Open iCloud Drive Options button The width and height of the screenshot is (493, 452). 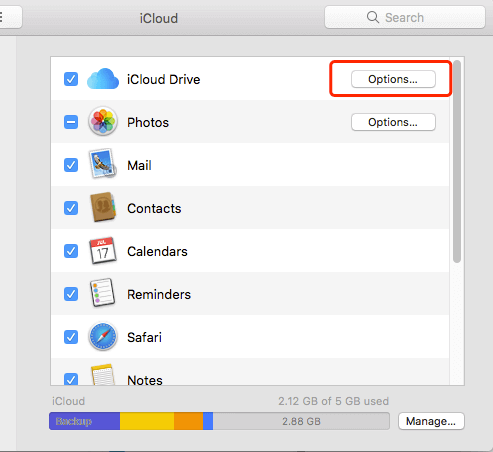point(393,79)
